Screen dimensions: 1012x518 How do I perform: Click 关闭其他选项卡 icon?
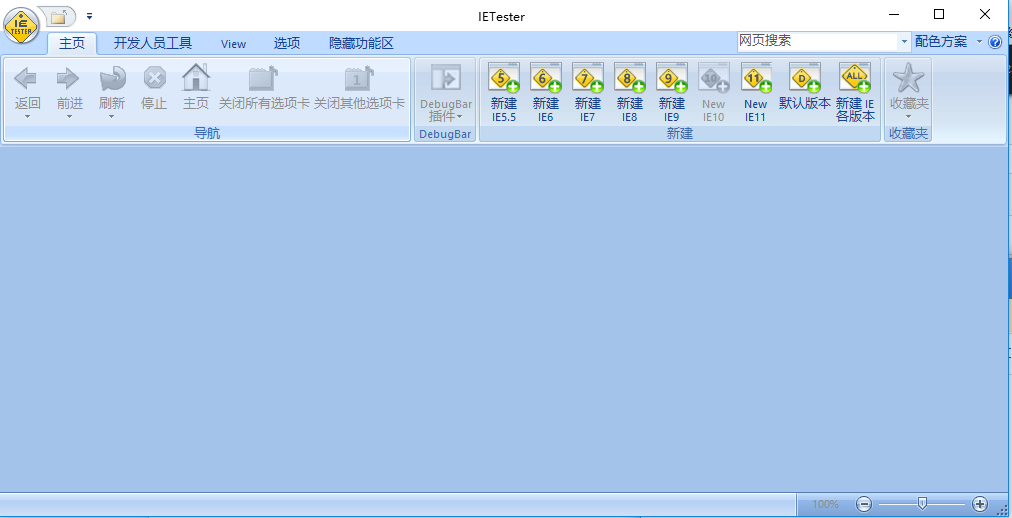[359, 79]
